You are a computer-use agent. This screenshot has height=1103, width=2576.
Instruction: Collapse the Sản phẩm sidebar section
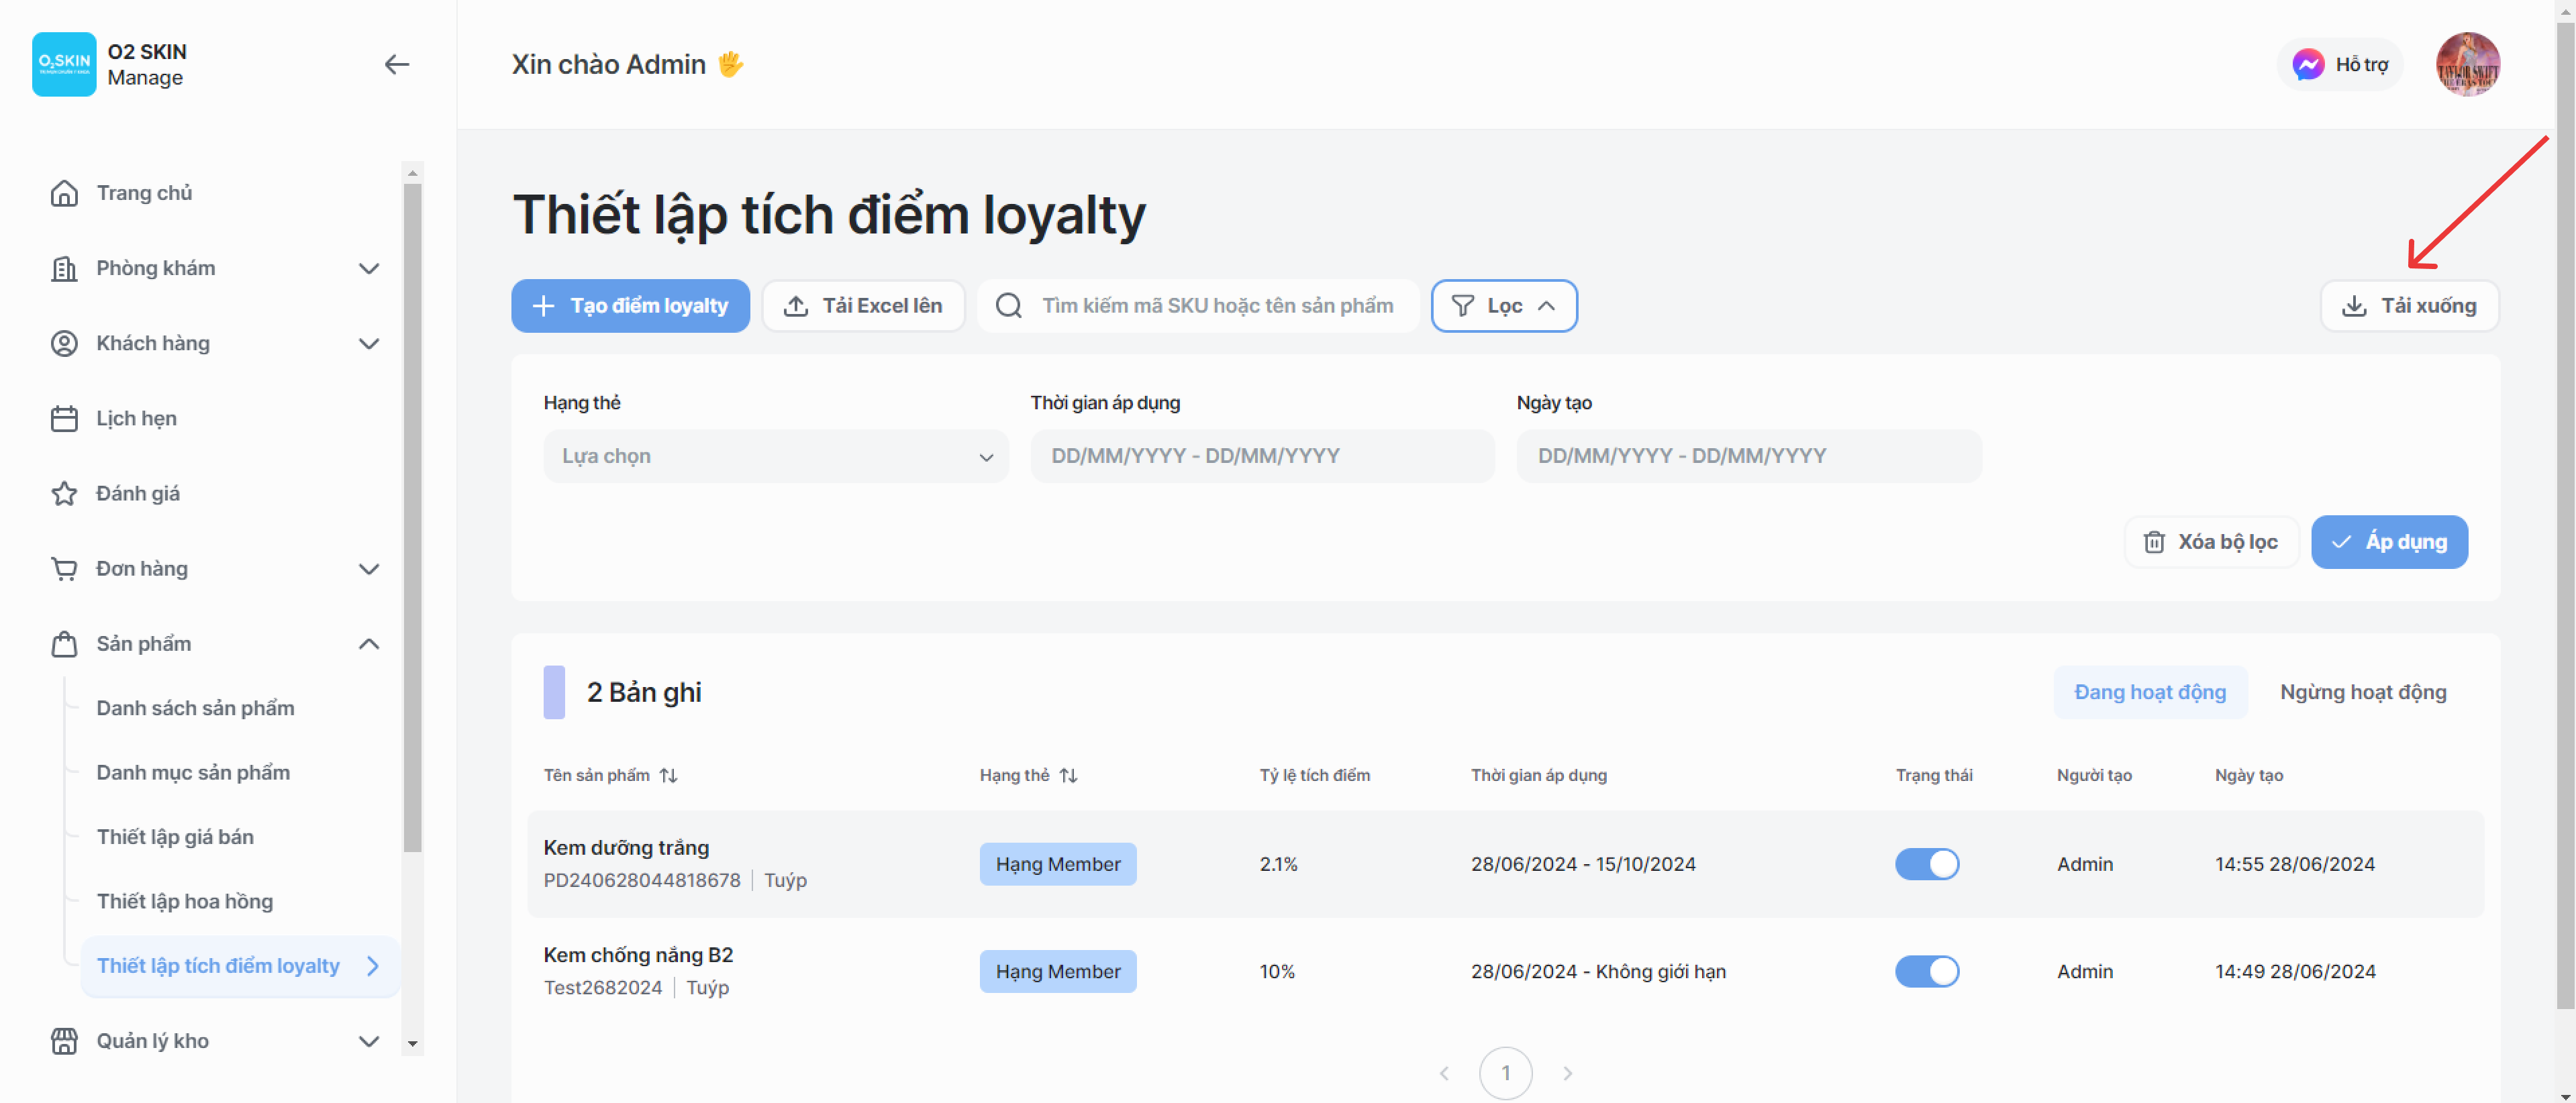(x=369, y=644)
